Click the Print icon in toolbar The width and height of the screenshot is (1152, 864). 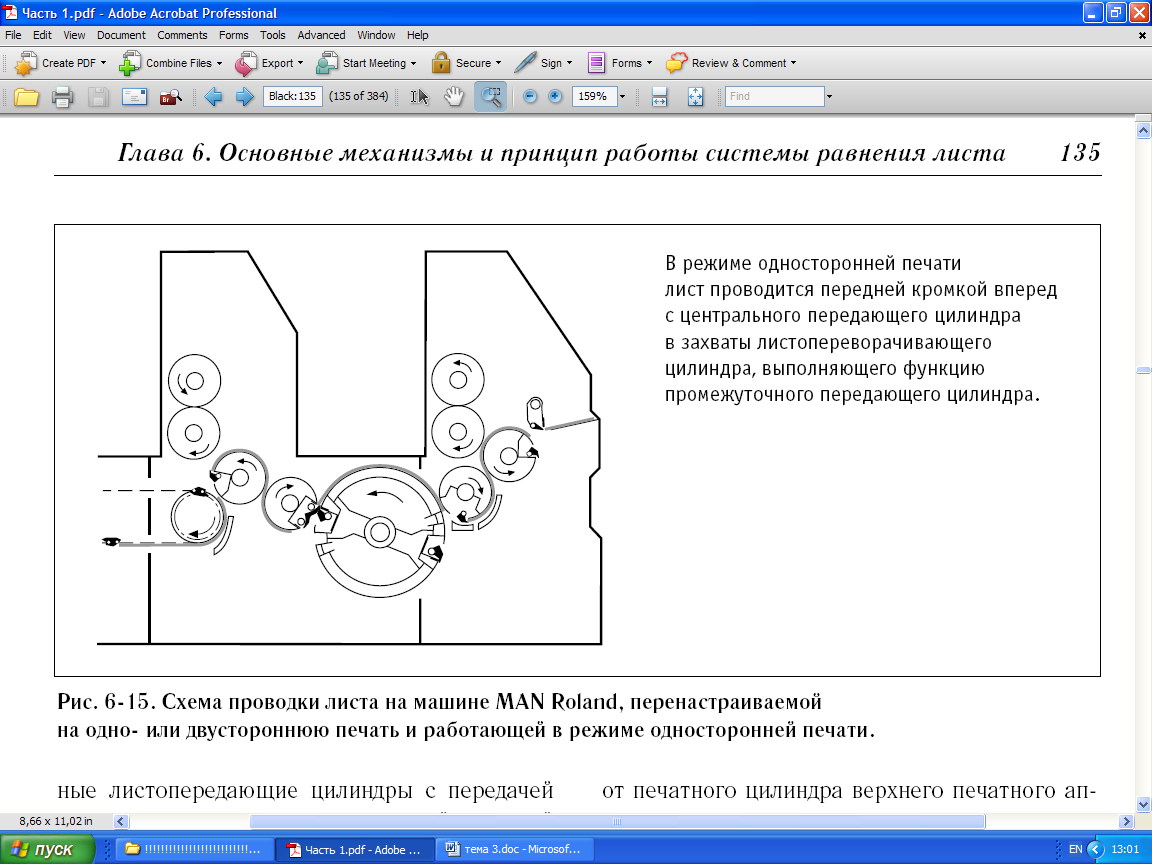point(62,96)
